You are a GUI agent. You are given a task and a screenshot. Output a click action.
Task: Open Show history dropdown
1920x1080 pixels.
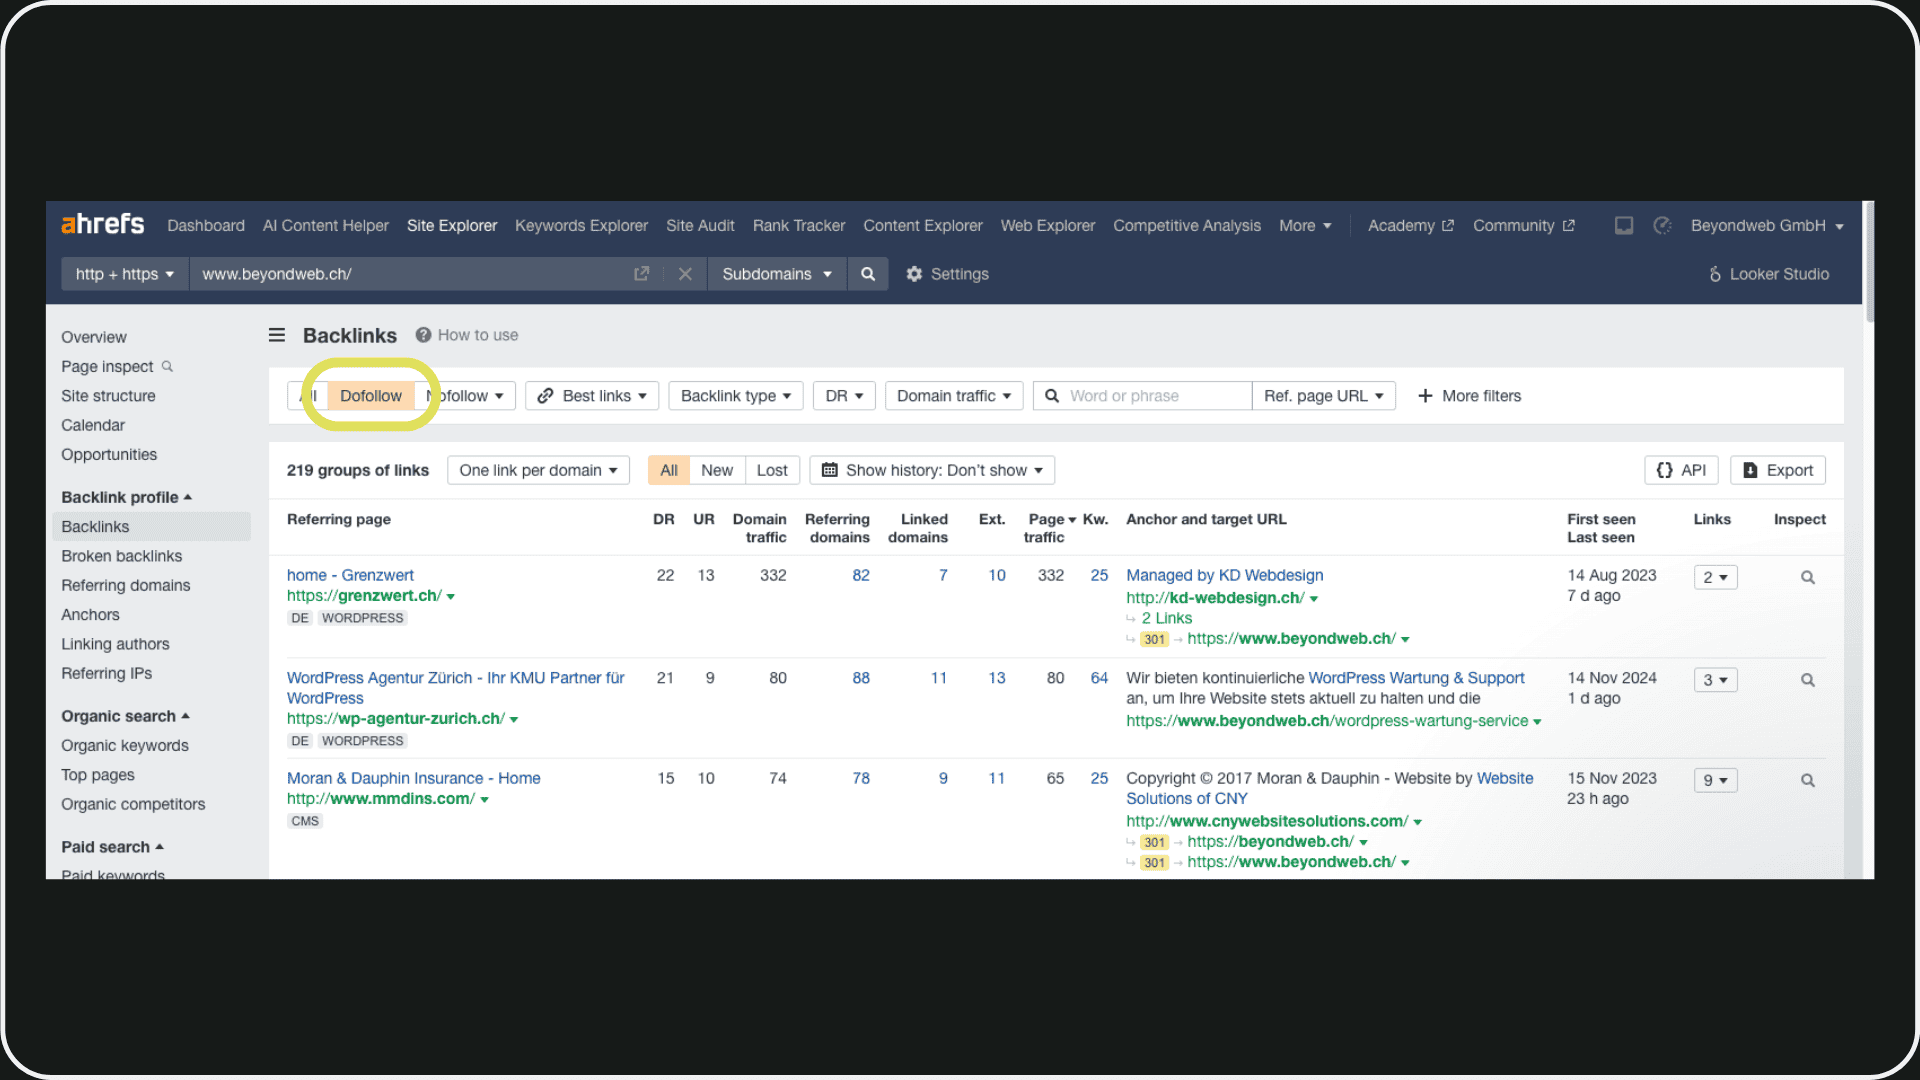click(x=932, y=470)
